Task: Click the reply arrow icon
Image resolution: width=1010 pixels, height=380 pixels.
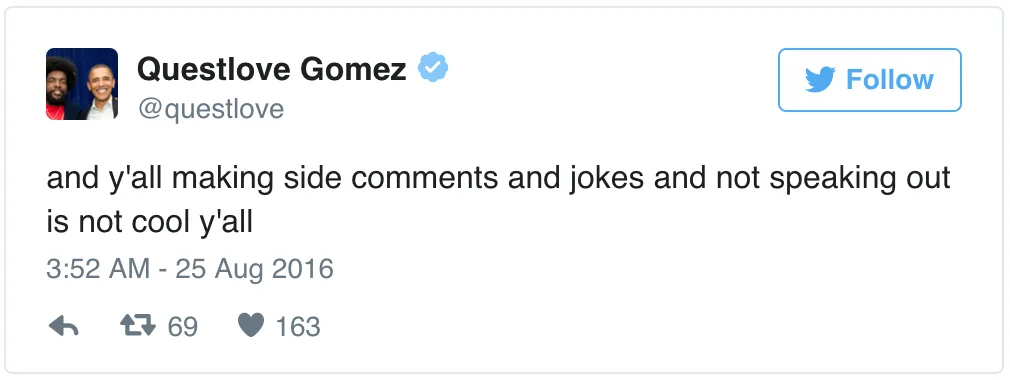Action: click(64, 327)
